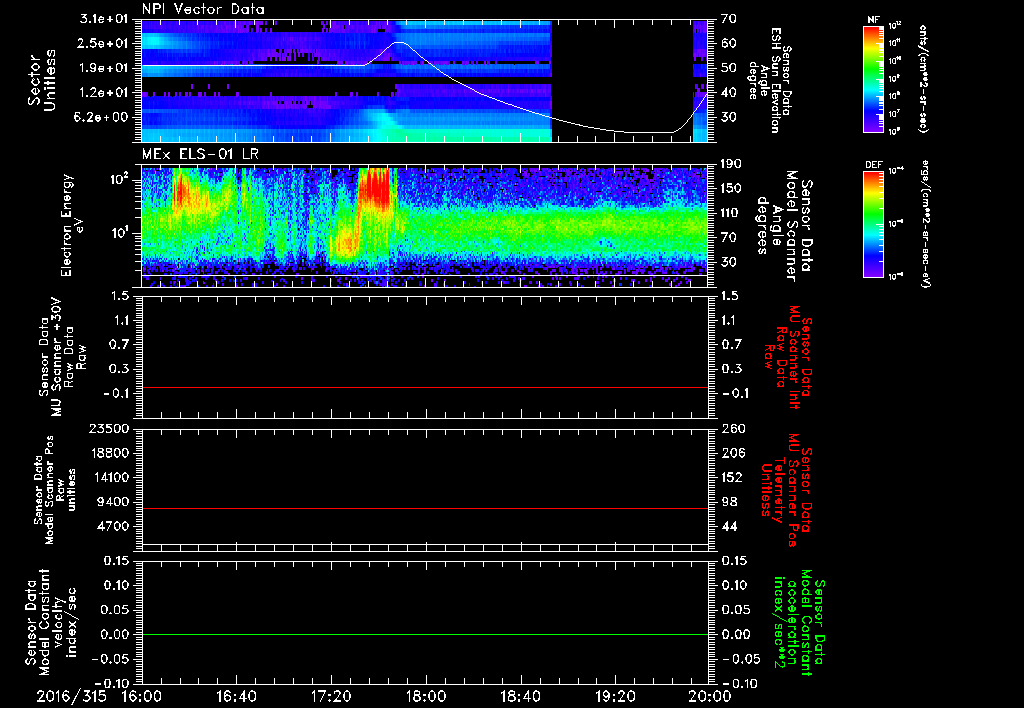Click the "2.5e+01" sector tick value
1024x708 pixels.
104,43
